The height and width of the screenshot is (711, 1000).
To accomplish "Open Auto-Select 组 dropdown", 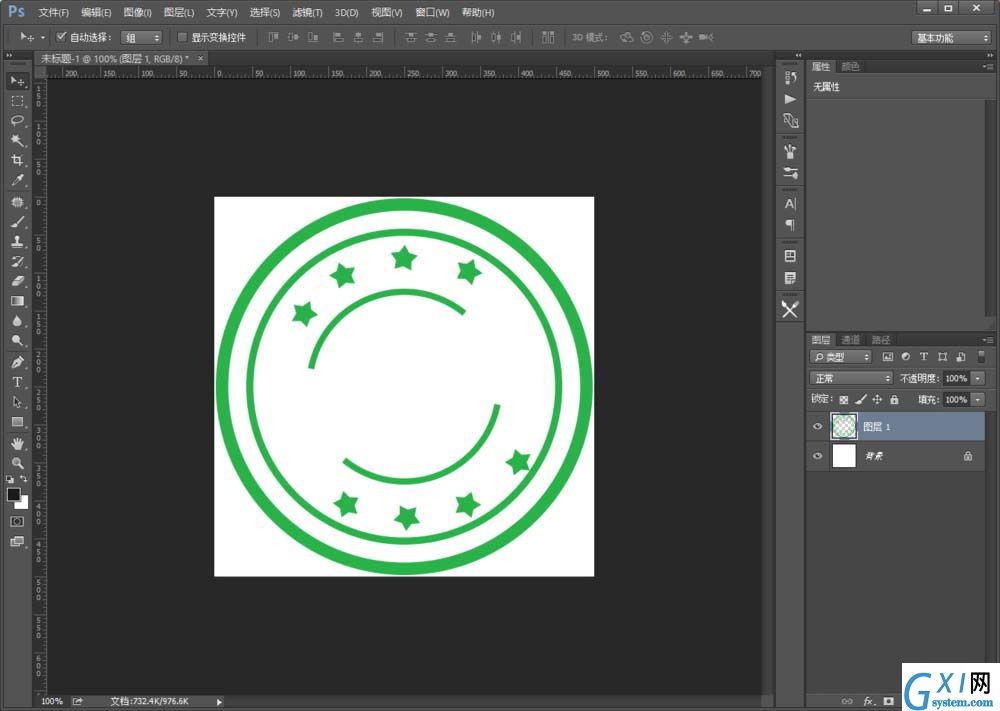I will 142,38.
